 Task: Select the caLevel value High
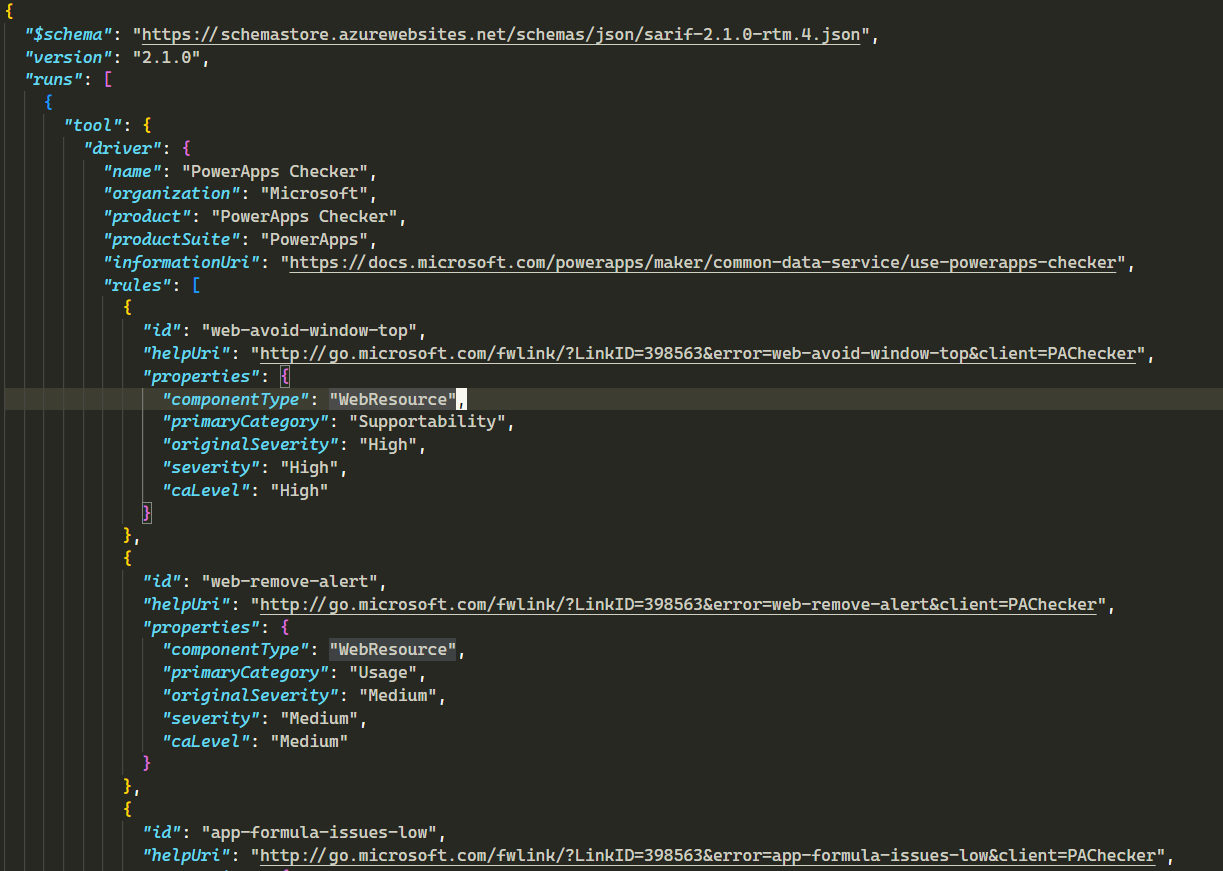point(299,489)
